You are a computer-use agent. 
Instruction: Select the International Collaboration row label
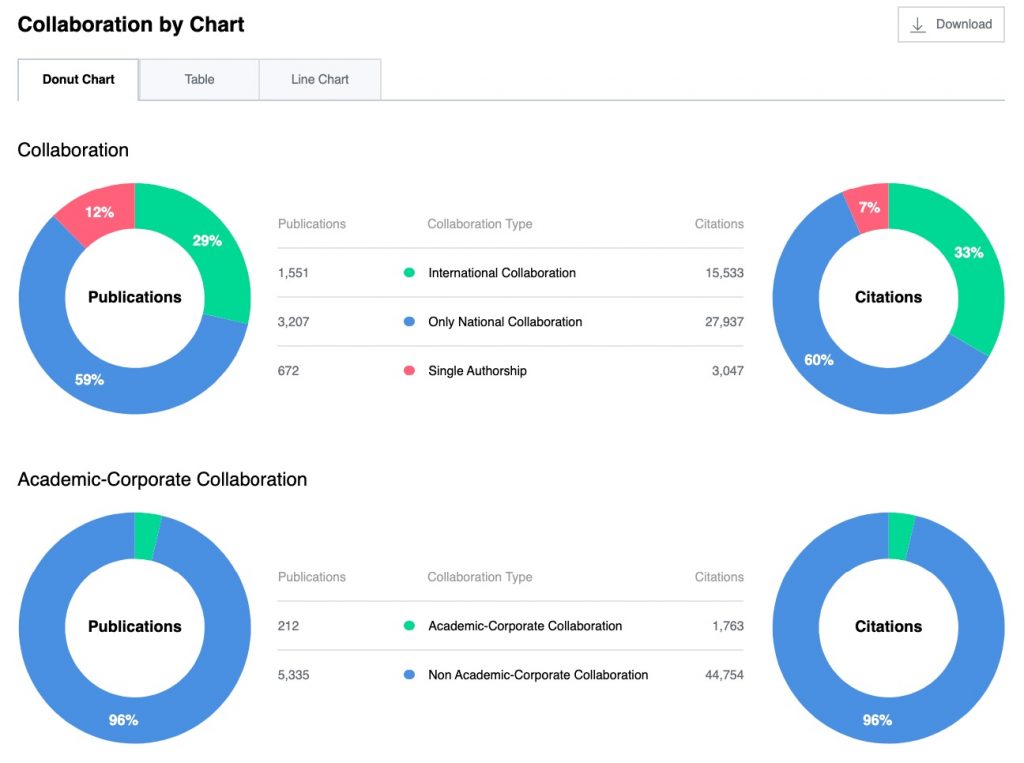[x=502, y=273]
